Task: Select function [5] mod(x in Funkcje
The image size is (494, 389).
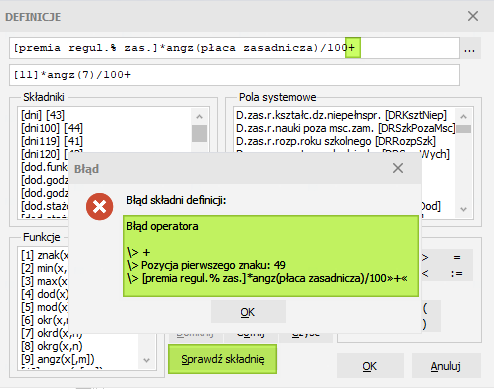Action: click(x=44, y=307)
